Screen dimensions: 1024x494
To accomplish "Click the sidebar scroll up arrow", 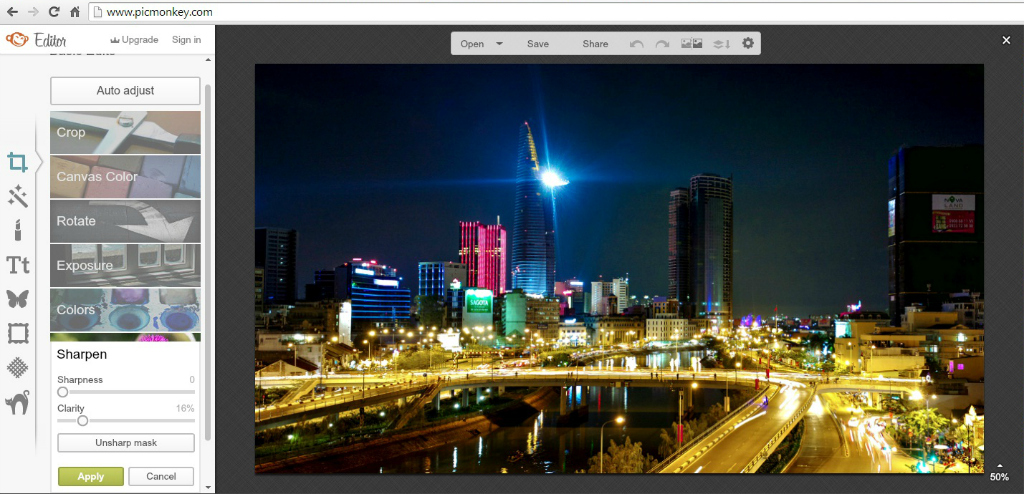I will pyautogui.click(x=208, y=60).
